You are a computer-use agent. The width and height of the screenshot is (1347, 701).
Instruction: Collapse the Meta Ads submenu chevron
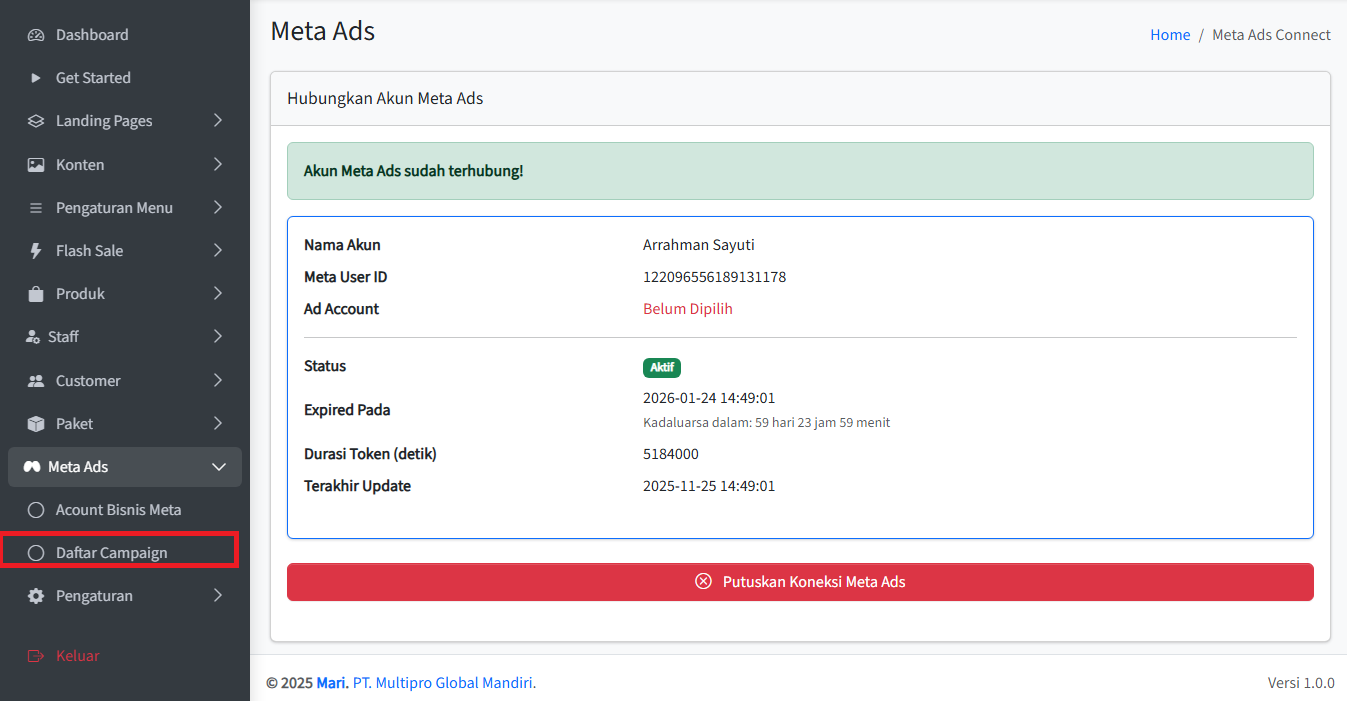coord(219,467)
